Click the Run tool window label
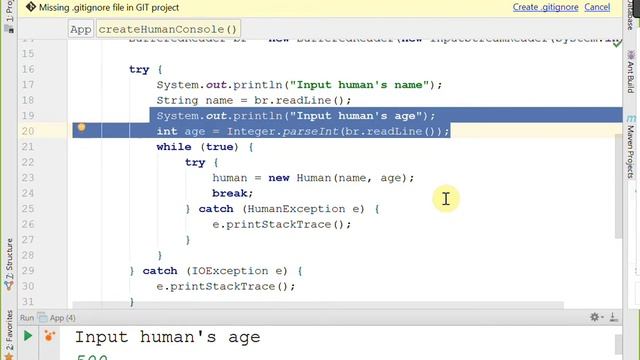Viewport: 640px width, 360px height. [x=27, y=318]
